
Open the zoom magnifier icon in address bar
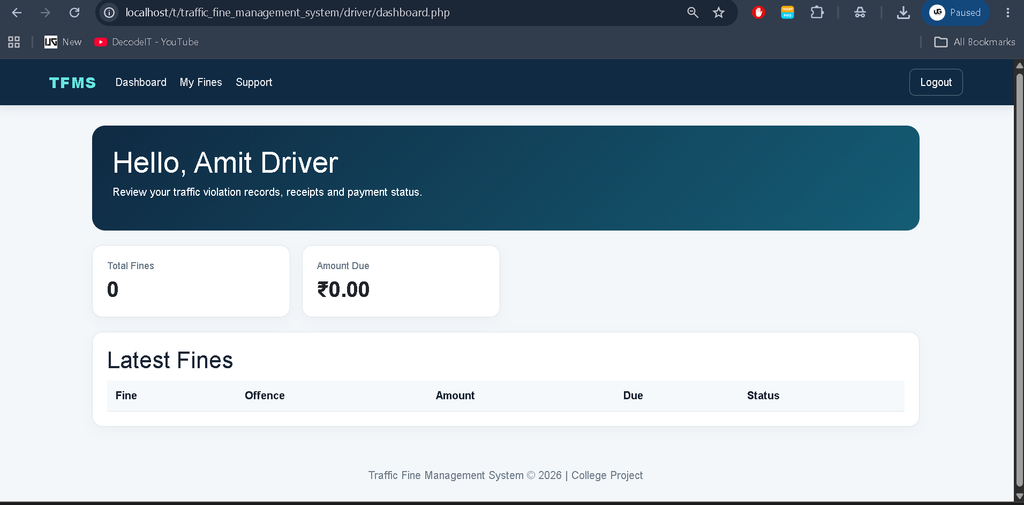[x=693, y=12]
